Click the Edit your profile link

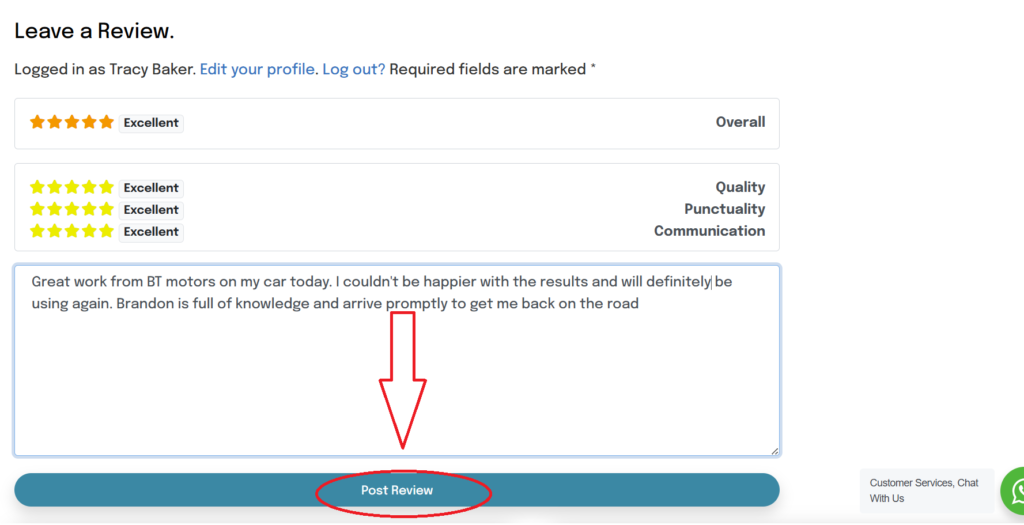258,69
